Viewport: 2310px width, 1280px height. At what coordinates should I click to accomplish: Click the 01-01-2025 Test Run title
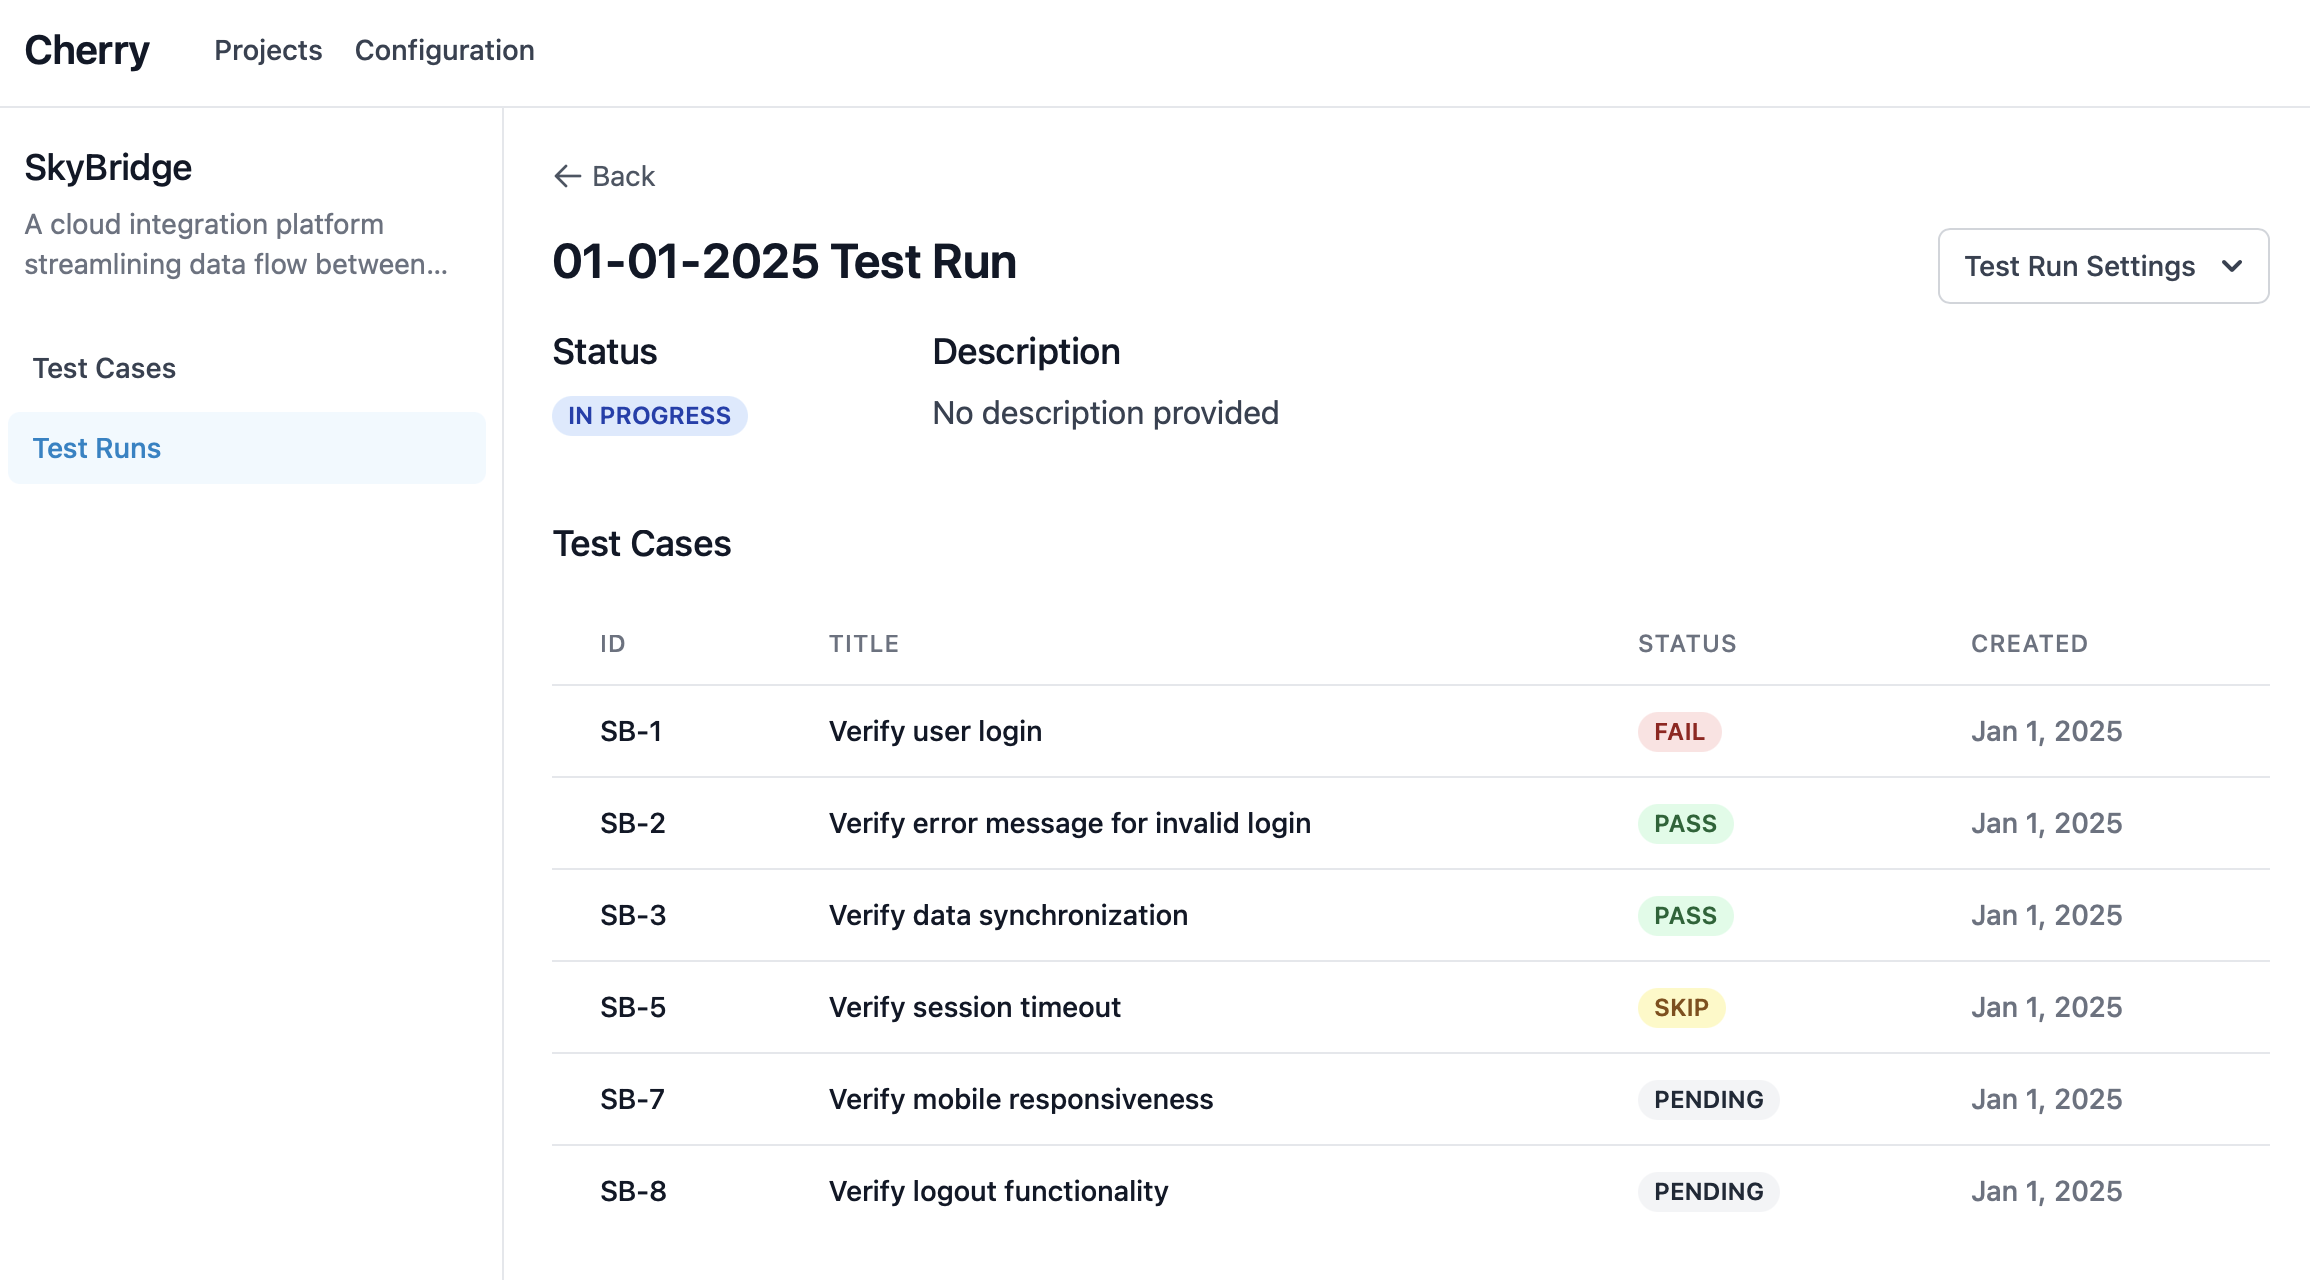(784, 261)
